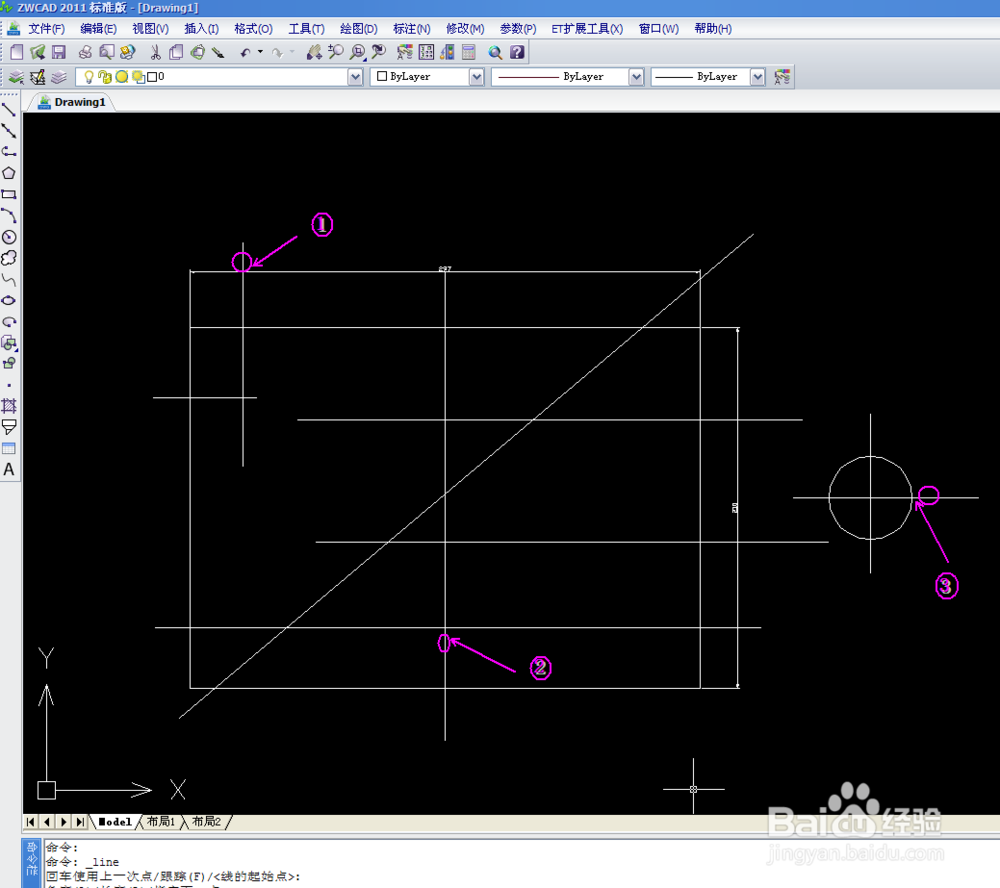This screenshot has height=888, width=1000.
Task: Open the 视图(V) menu
Action: point(151,29)
